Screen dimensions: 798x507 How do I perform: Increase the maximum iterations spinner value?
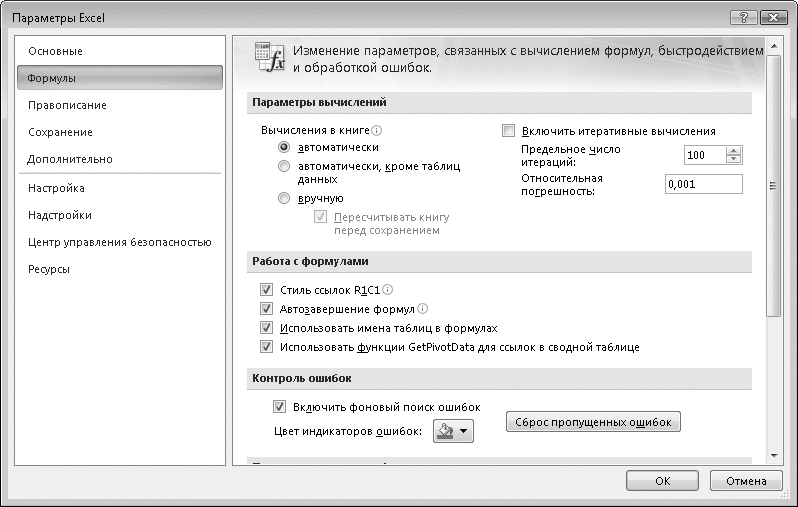[x=734, y=151]
